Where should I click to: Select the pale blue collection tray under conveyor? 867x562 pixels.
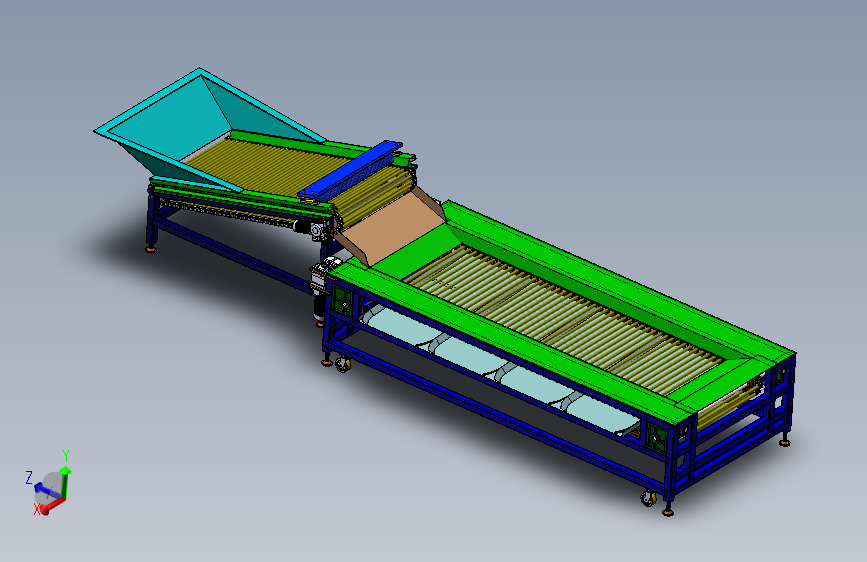[498, 368]
